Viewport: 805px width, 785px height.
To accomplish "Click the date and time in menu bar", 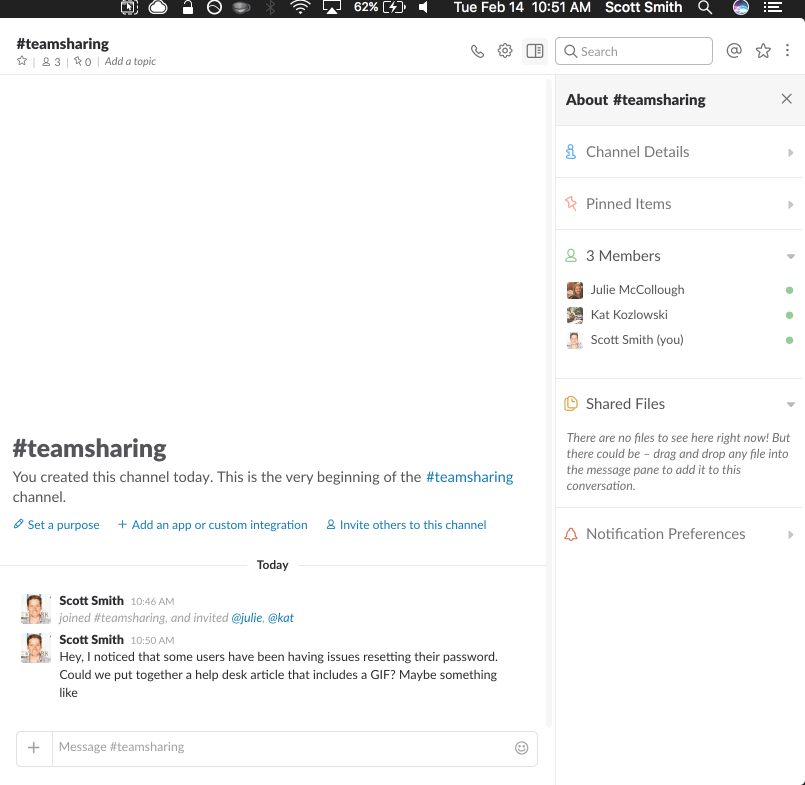I will [522, 8].
